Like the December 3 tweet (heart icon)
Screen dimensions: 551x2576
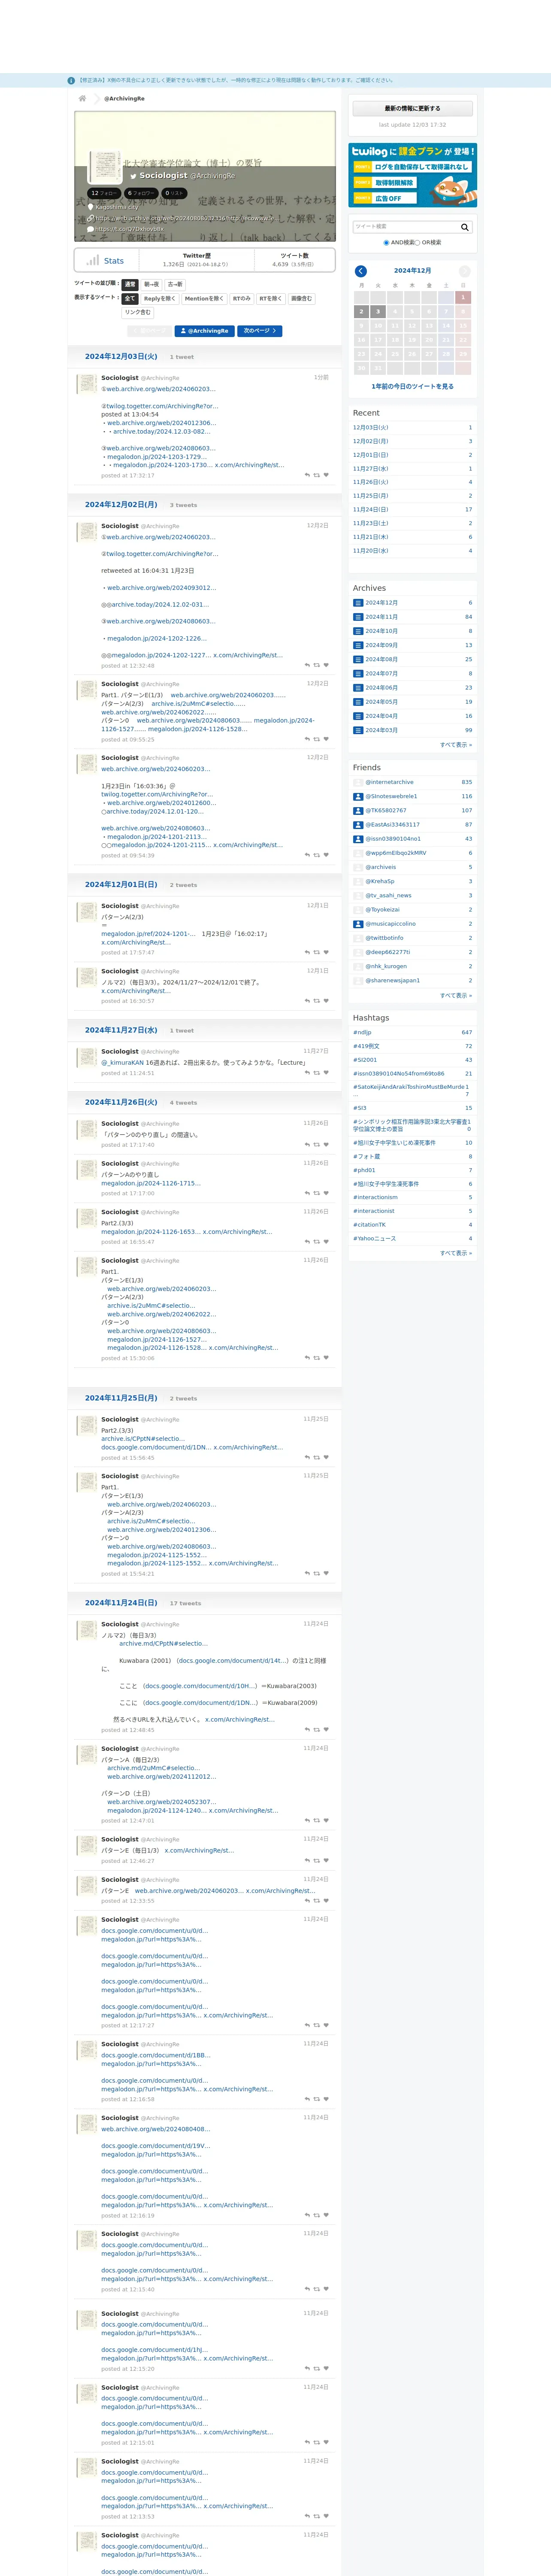tap(326, 475)
